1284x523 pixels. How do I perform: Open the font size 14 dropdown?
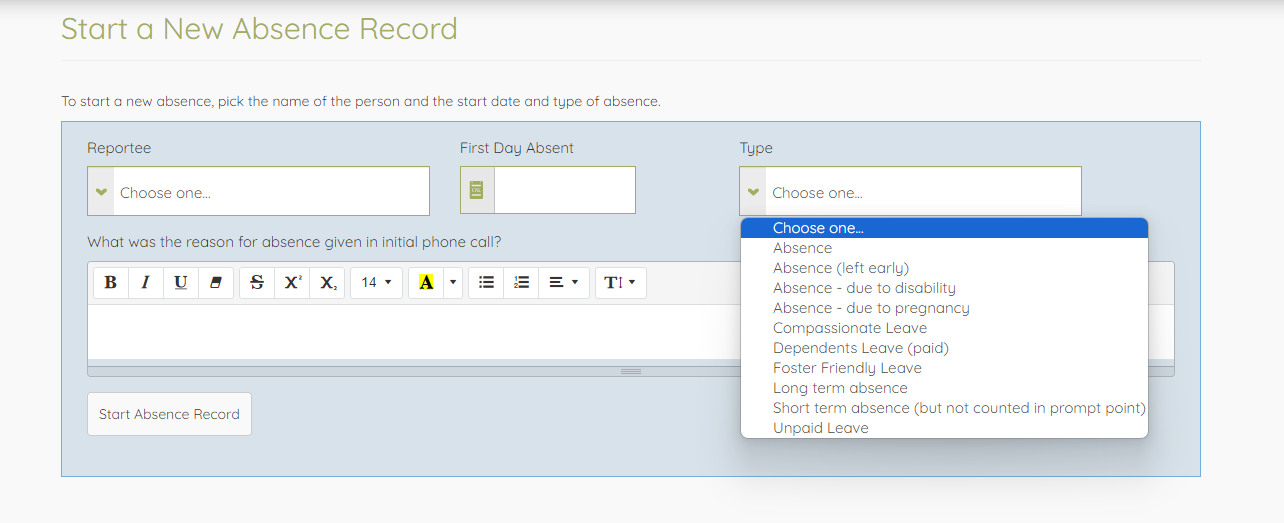coord(376,283)
